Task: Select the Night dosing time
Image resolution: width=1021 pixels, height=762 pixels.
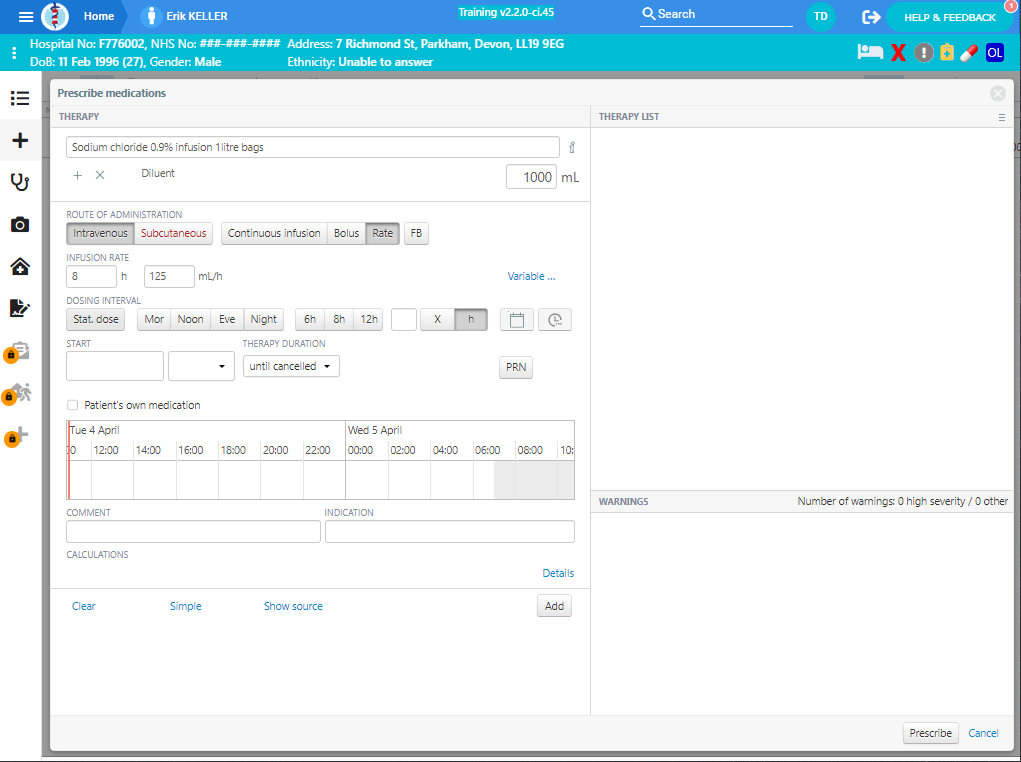Action: coord(264,320)
